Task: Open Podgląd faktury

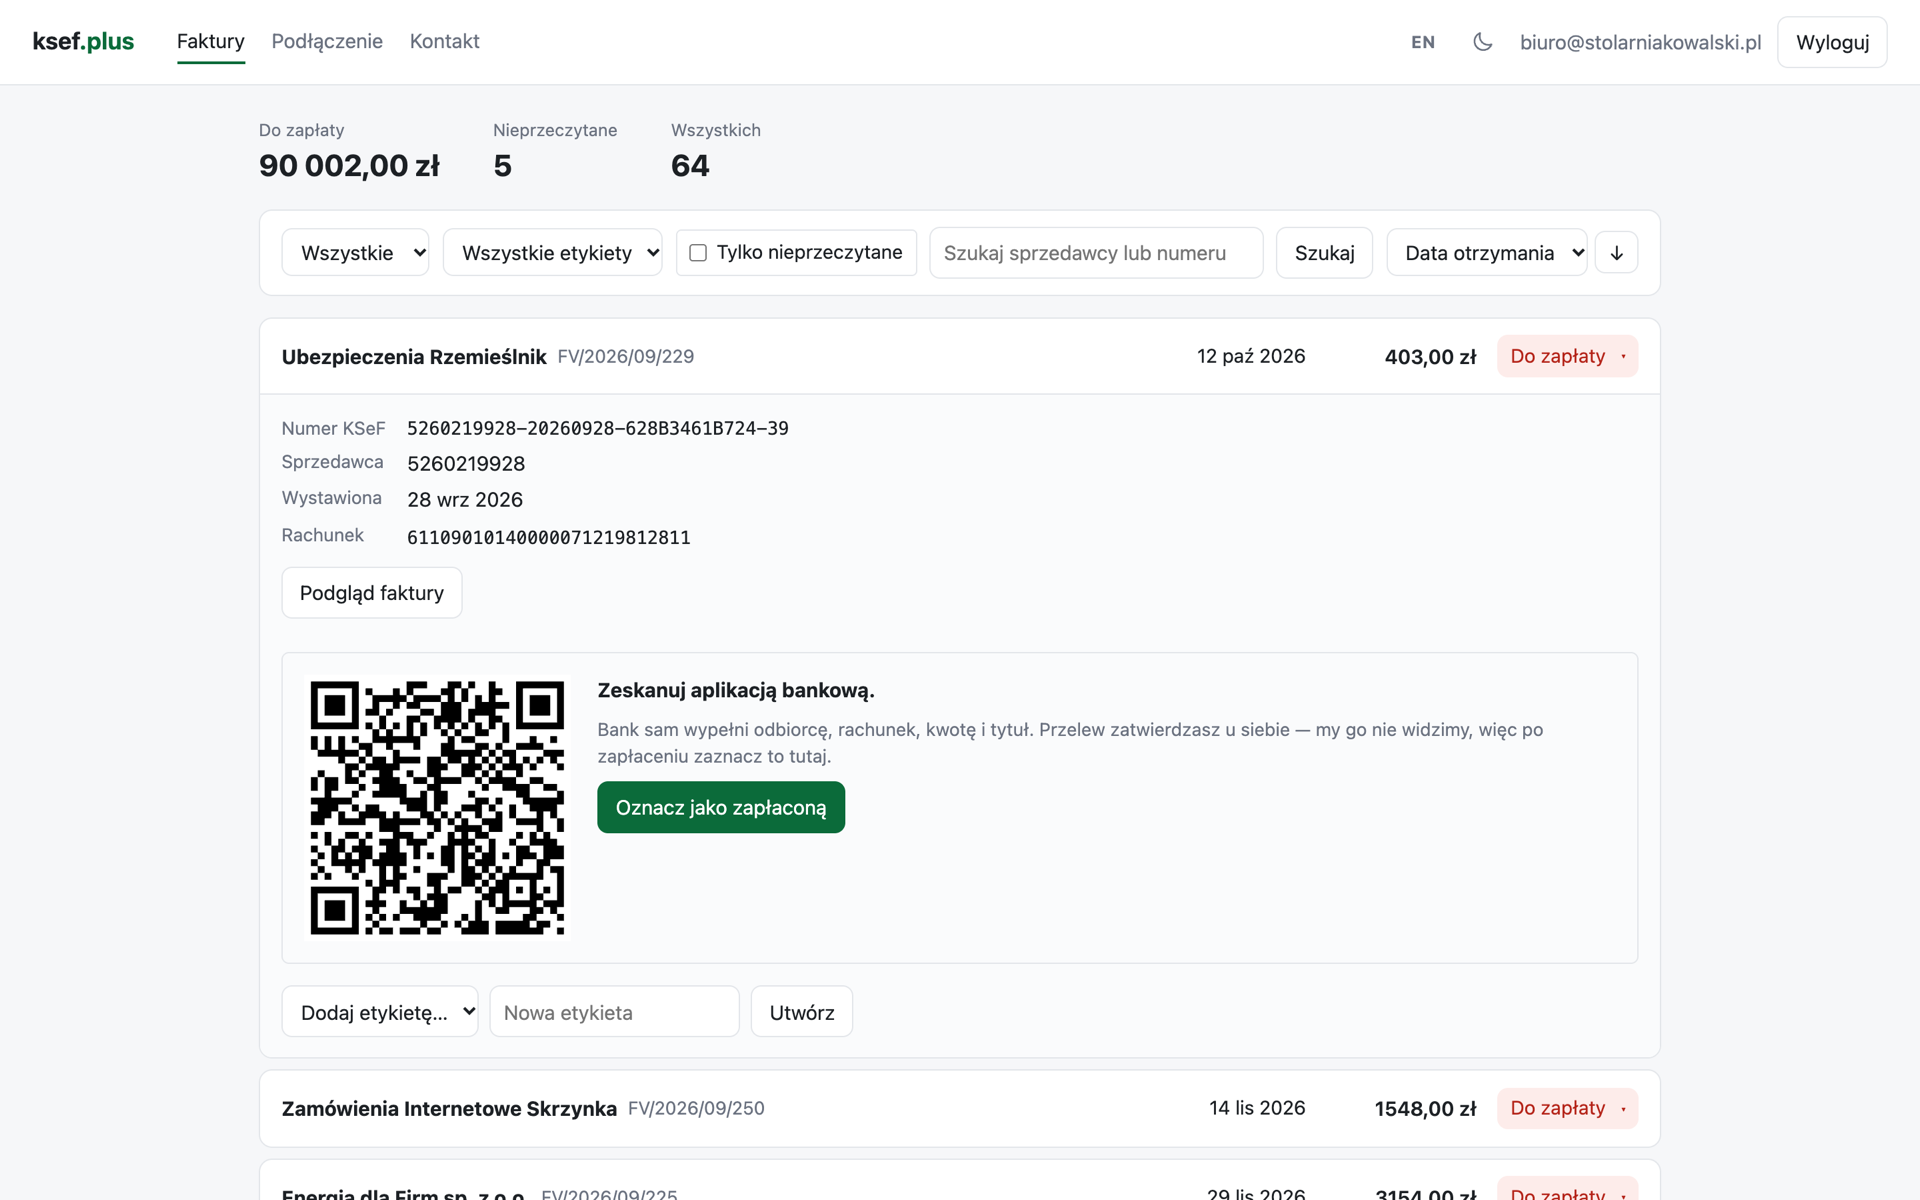Action: [x=372, y=593]
